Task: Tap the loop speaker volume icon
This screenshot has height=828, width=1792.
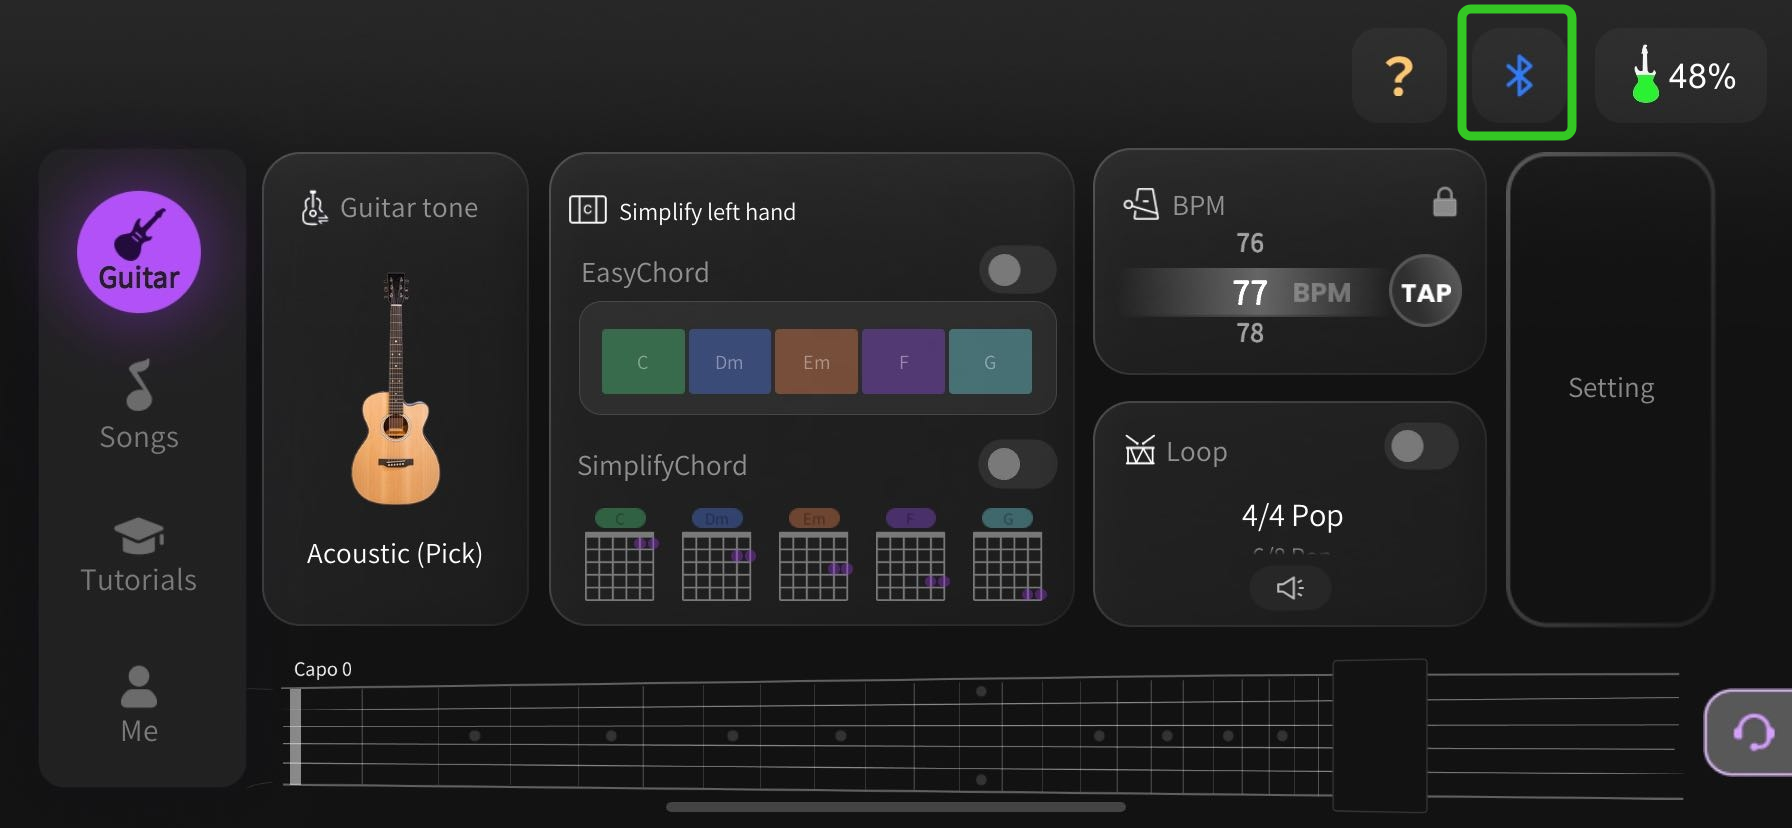Action: point(1290,588)
